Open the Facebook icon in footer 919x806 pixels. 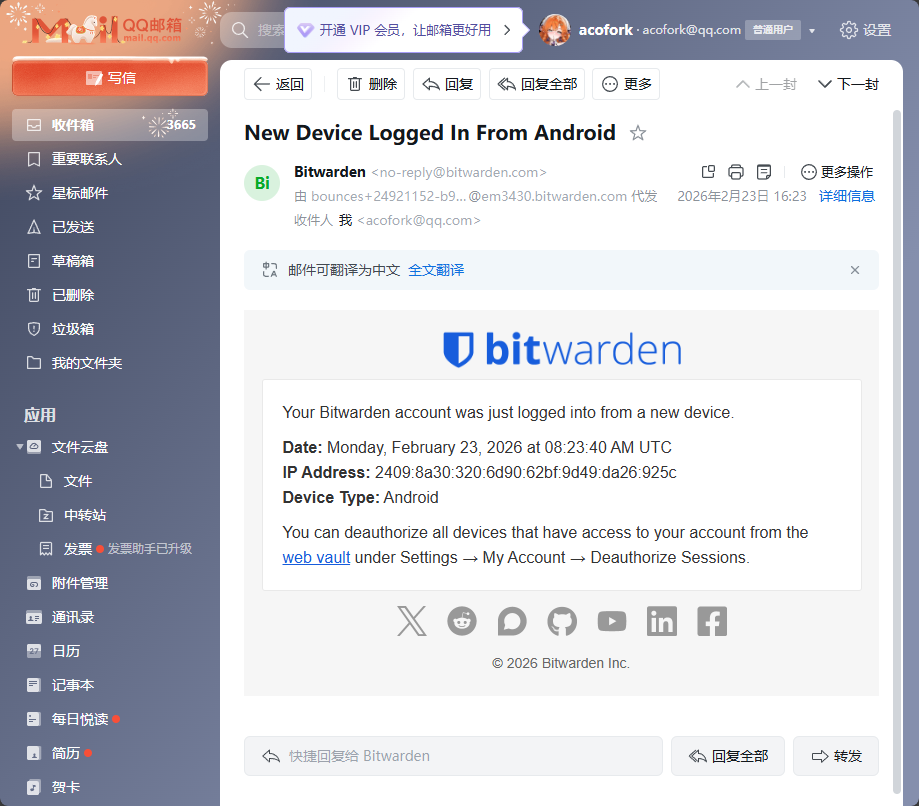(712, 621)
